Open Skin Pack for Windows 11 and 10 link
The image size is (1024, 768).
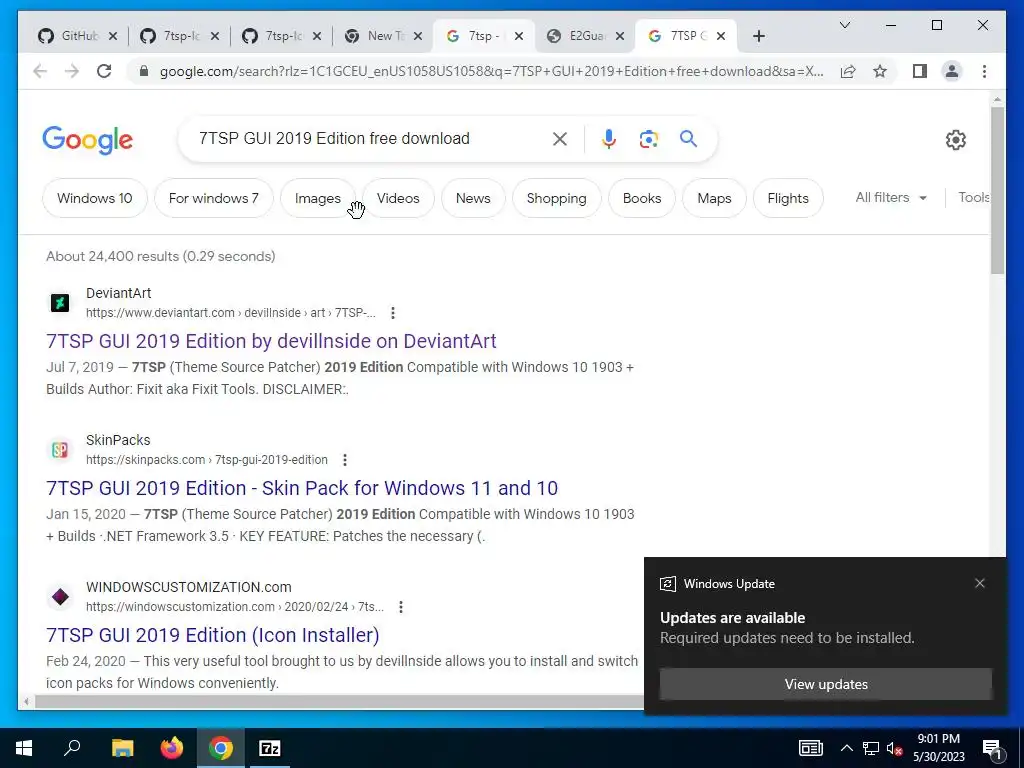302,488
